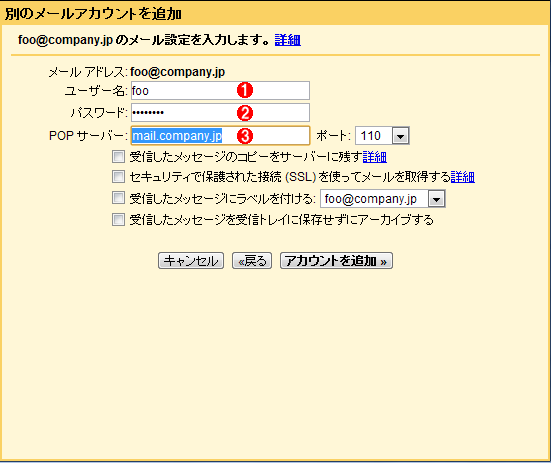Focus the ユーザー名 input field

220,91
